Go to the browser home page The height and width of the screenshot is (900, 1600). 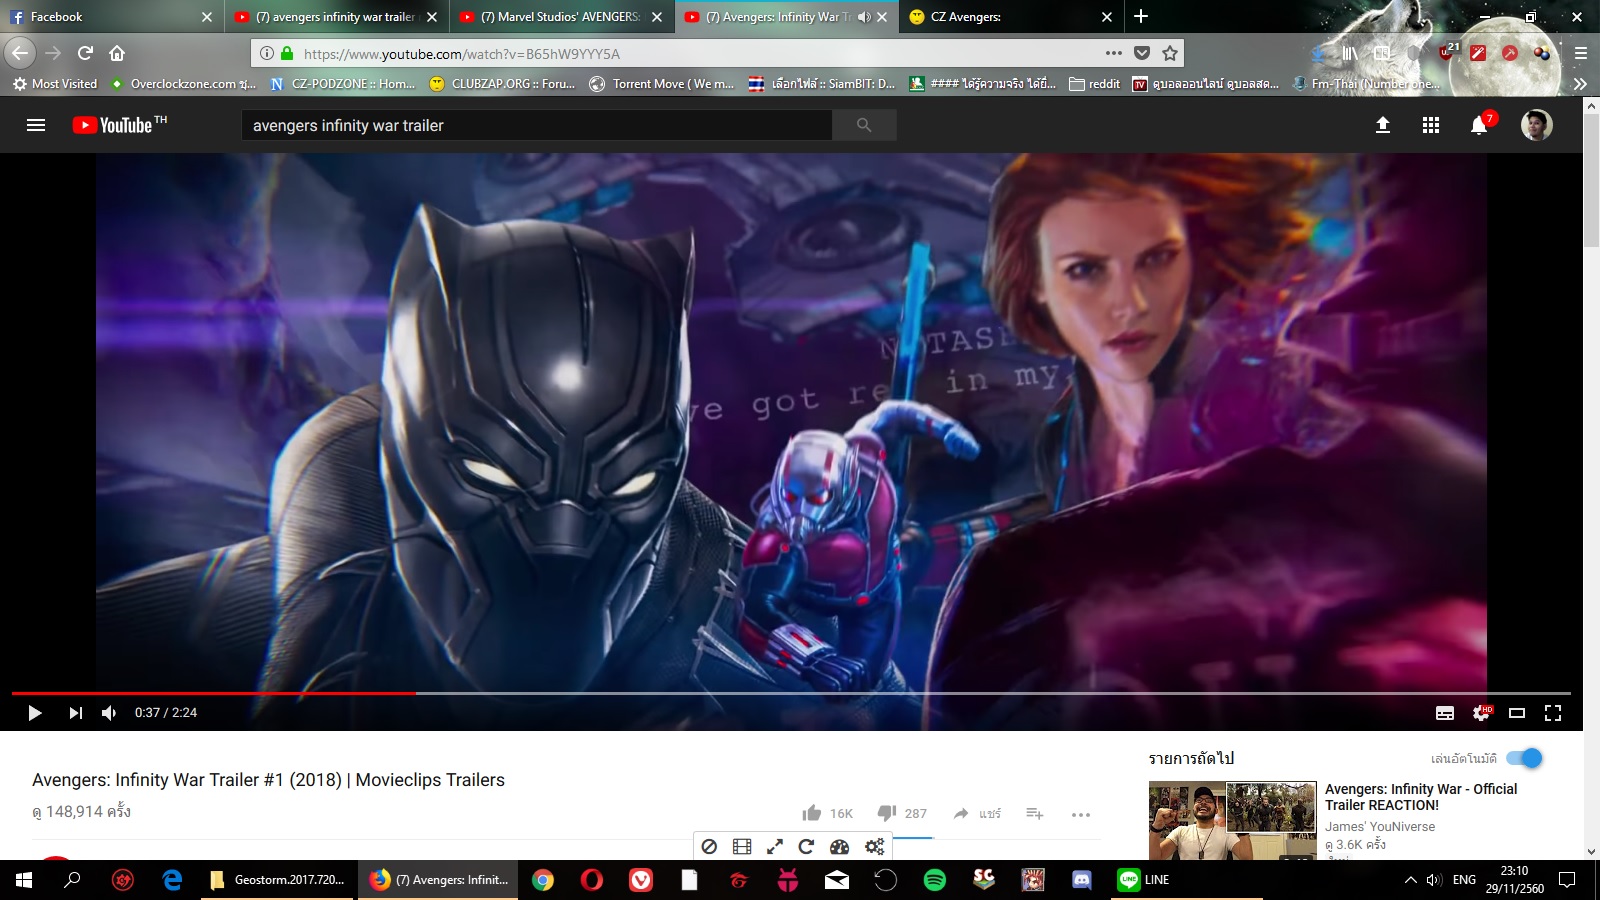pyautogui.click(x=117, y=53)
